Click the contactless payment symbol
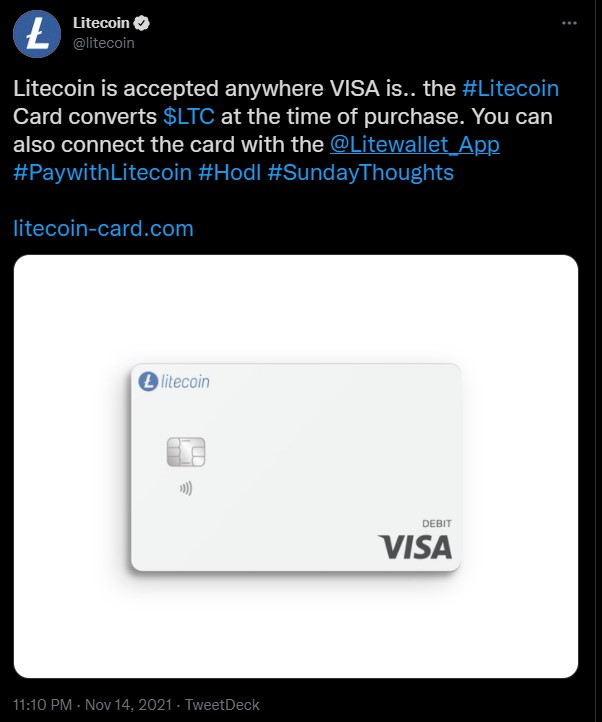Viewport: 602px width, 722px height. pyautogui.click(x=185, y=490)
